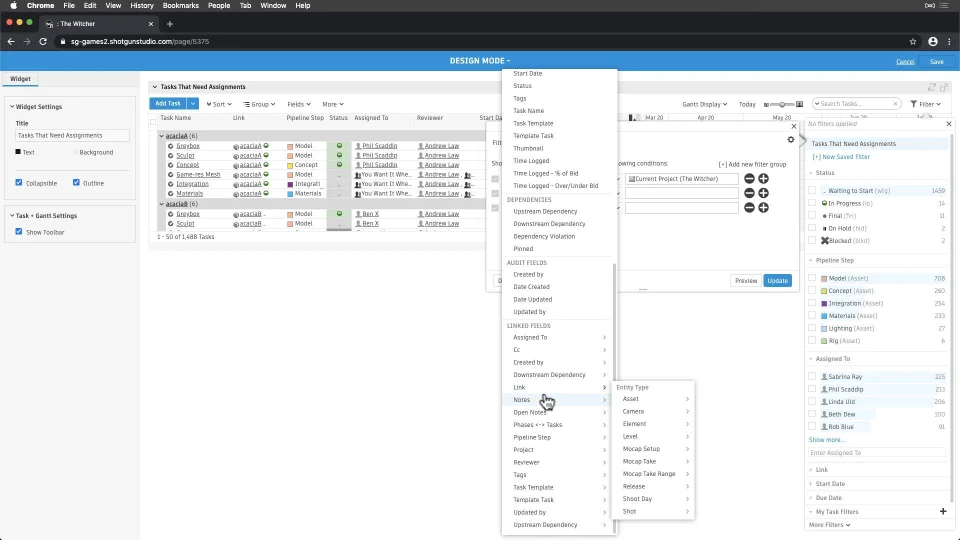The image size is (960, 540).
Task: Click into the Title input field
Action: (x=72, y=135)
